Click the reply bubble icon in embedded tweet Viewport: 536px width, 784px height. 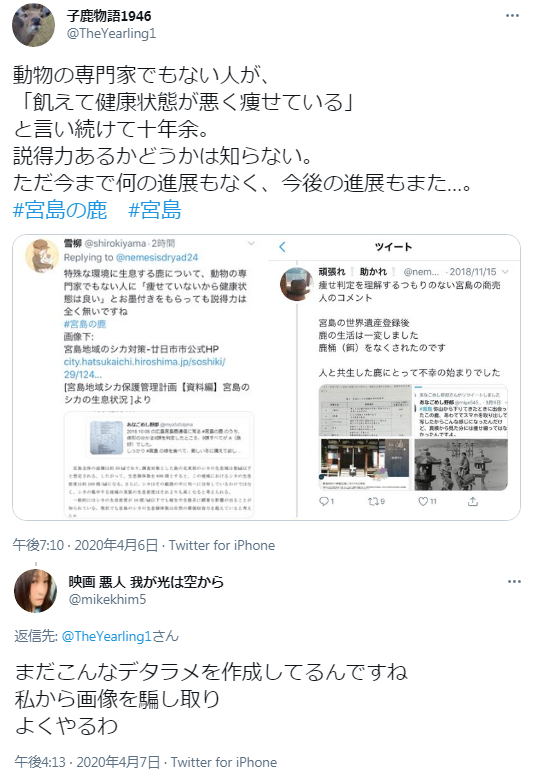click(x=324, y=500)
